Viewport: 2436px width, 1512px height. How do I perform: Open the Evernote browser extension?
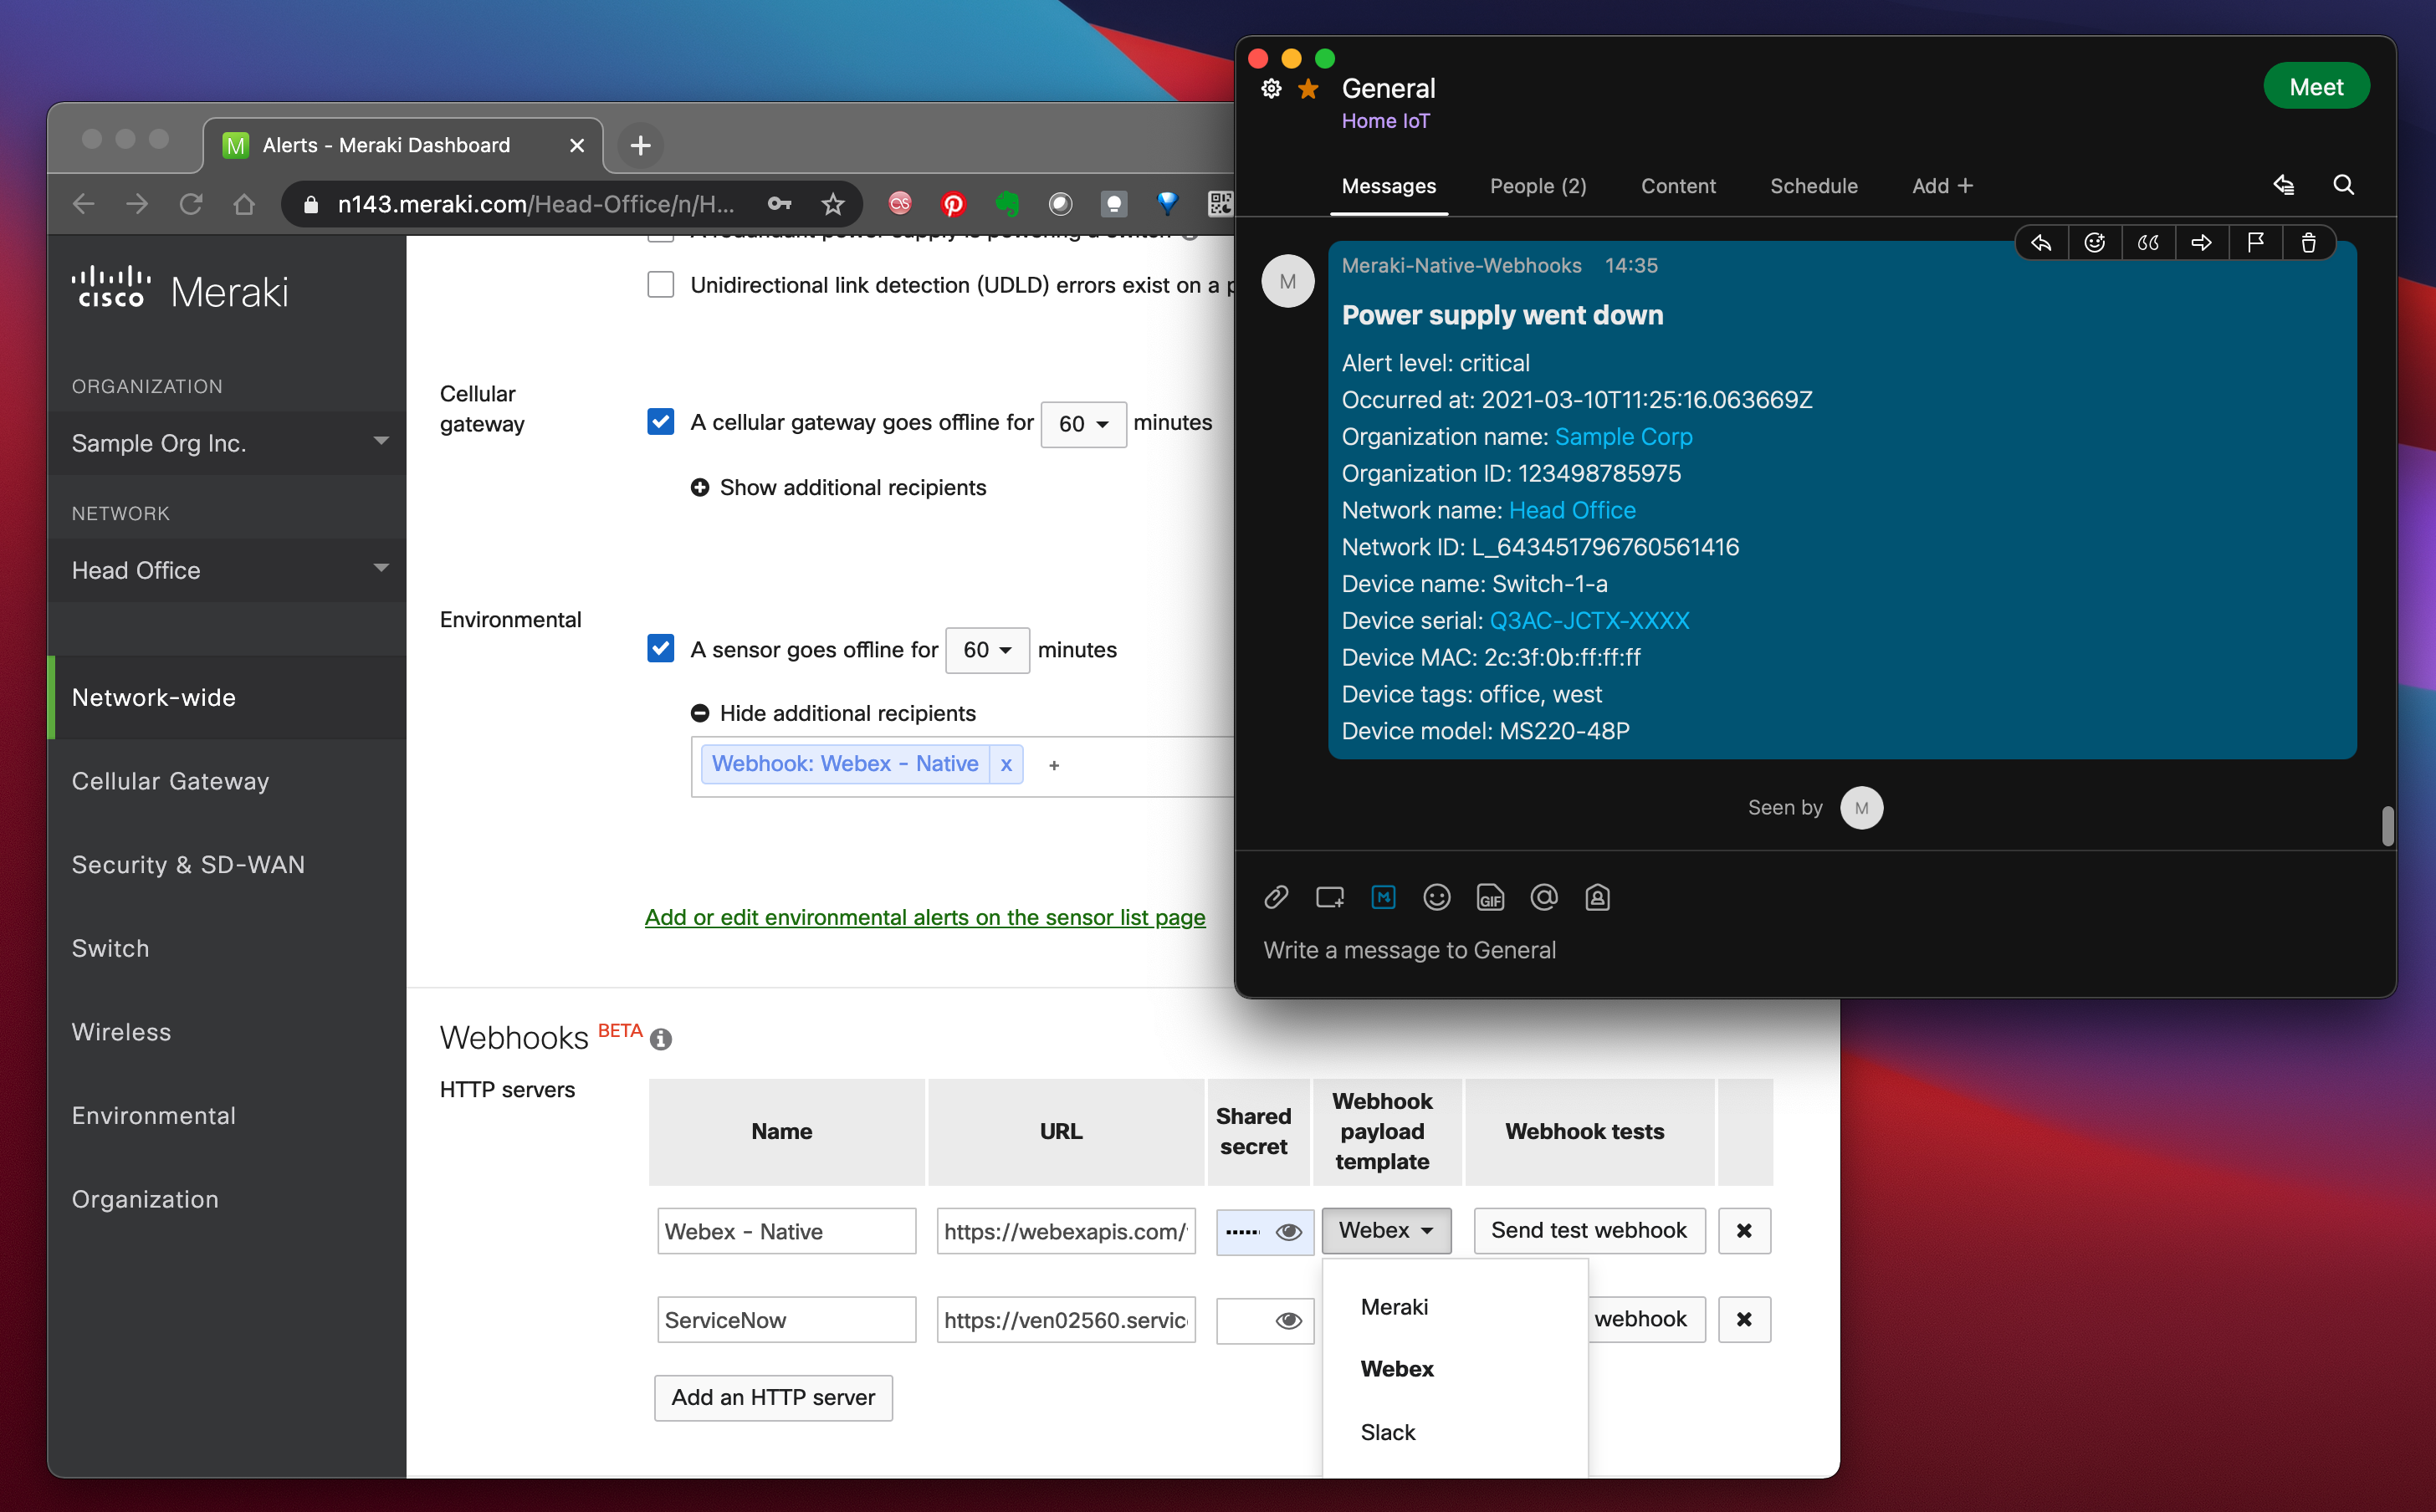click(x=1007, y=204)
